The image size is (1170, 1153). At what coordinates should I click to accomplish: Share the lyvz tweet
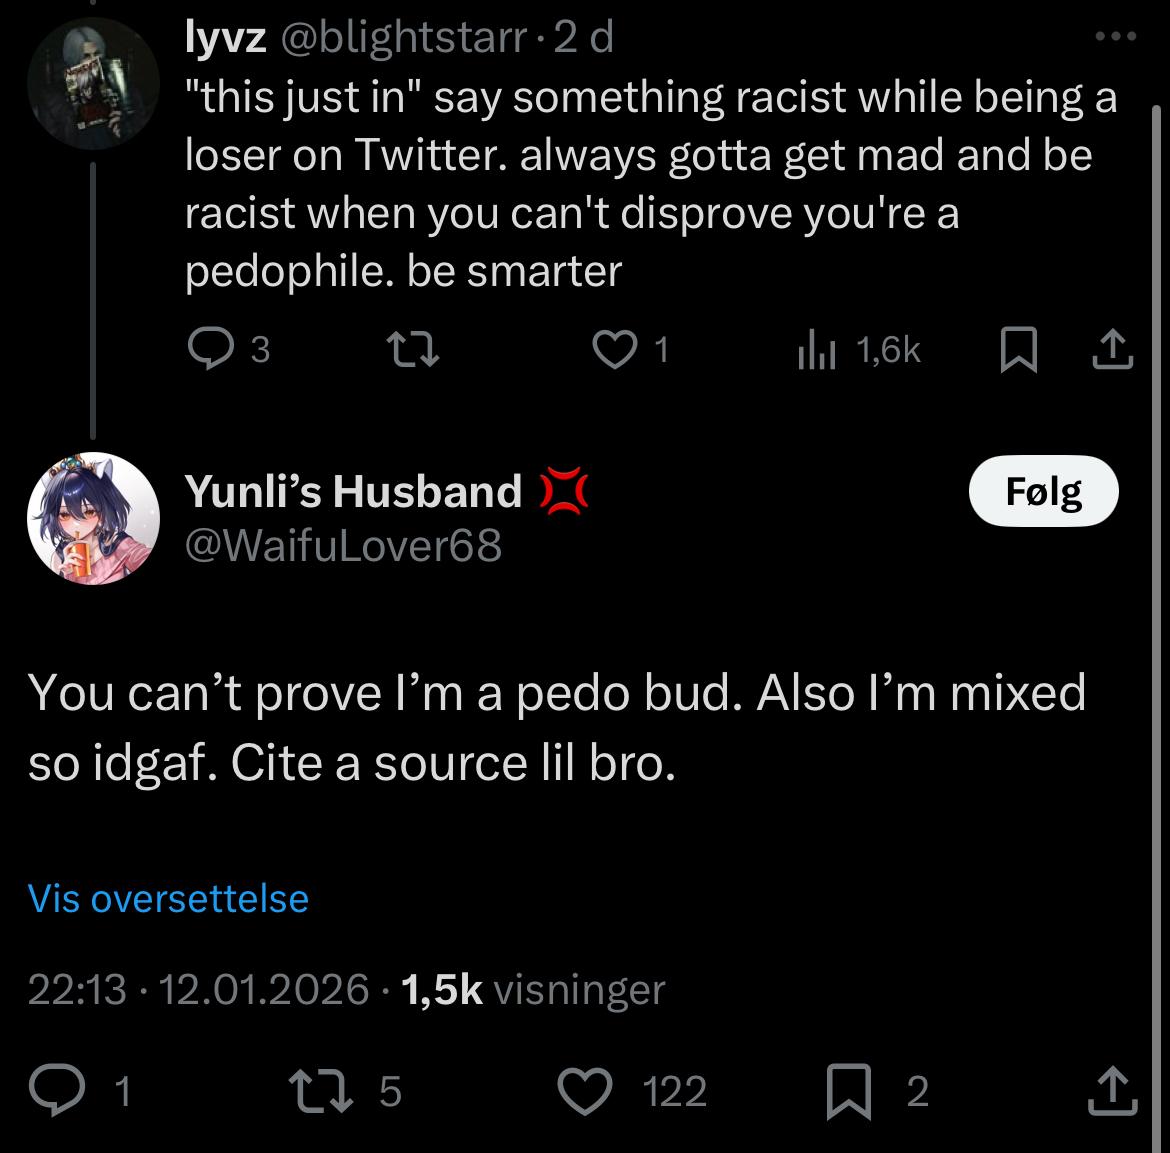pyautogui.click(x=1113, y=349)
